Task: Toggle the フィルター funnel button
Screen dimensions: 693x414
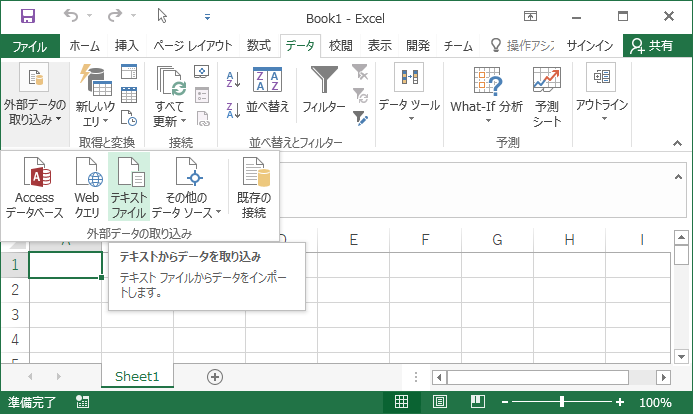Action: point(324,91)
